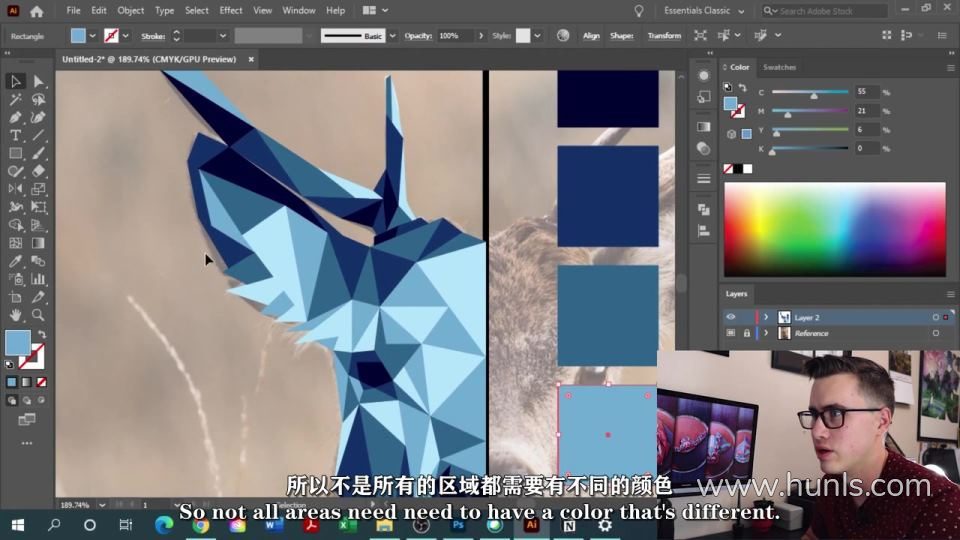Open the Window menu
This screenshot has height=540, width=960.
coord(299,10)
